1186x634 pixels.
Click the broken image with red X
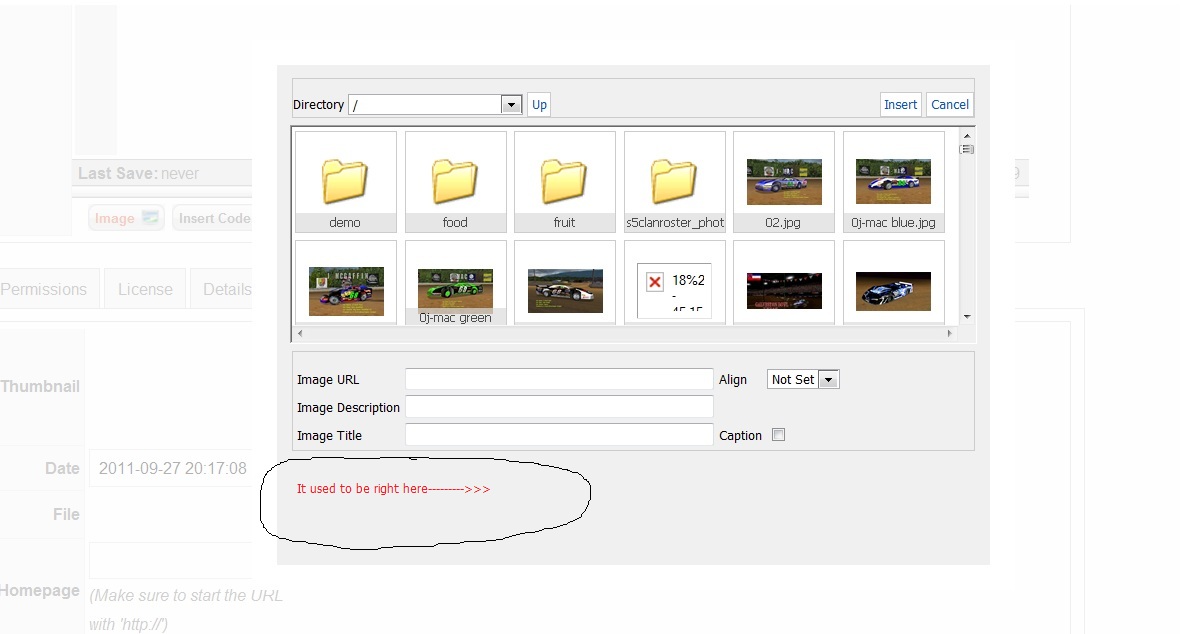point(675,283)
